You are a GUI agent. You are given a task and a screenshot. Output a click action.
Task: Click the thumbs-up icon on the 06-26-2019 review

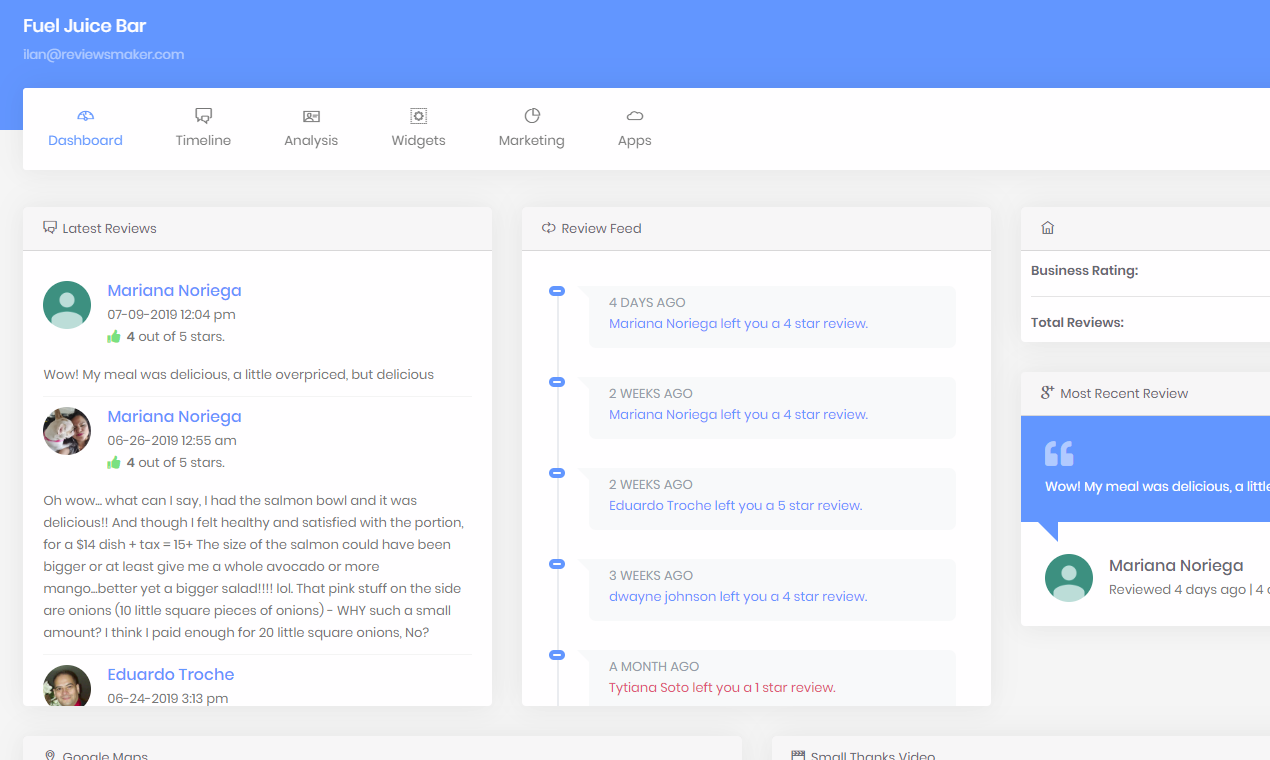pos(114,463)
